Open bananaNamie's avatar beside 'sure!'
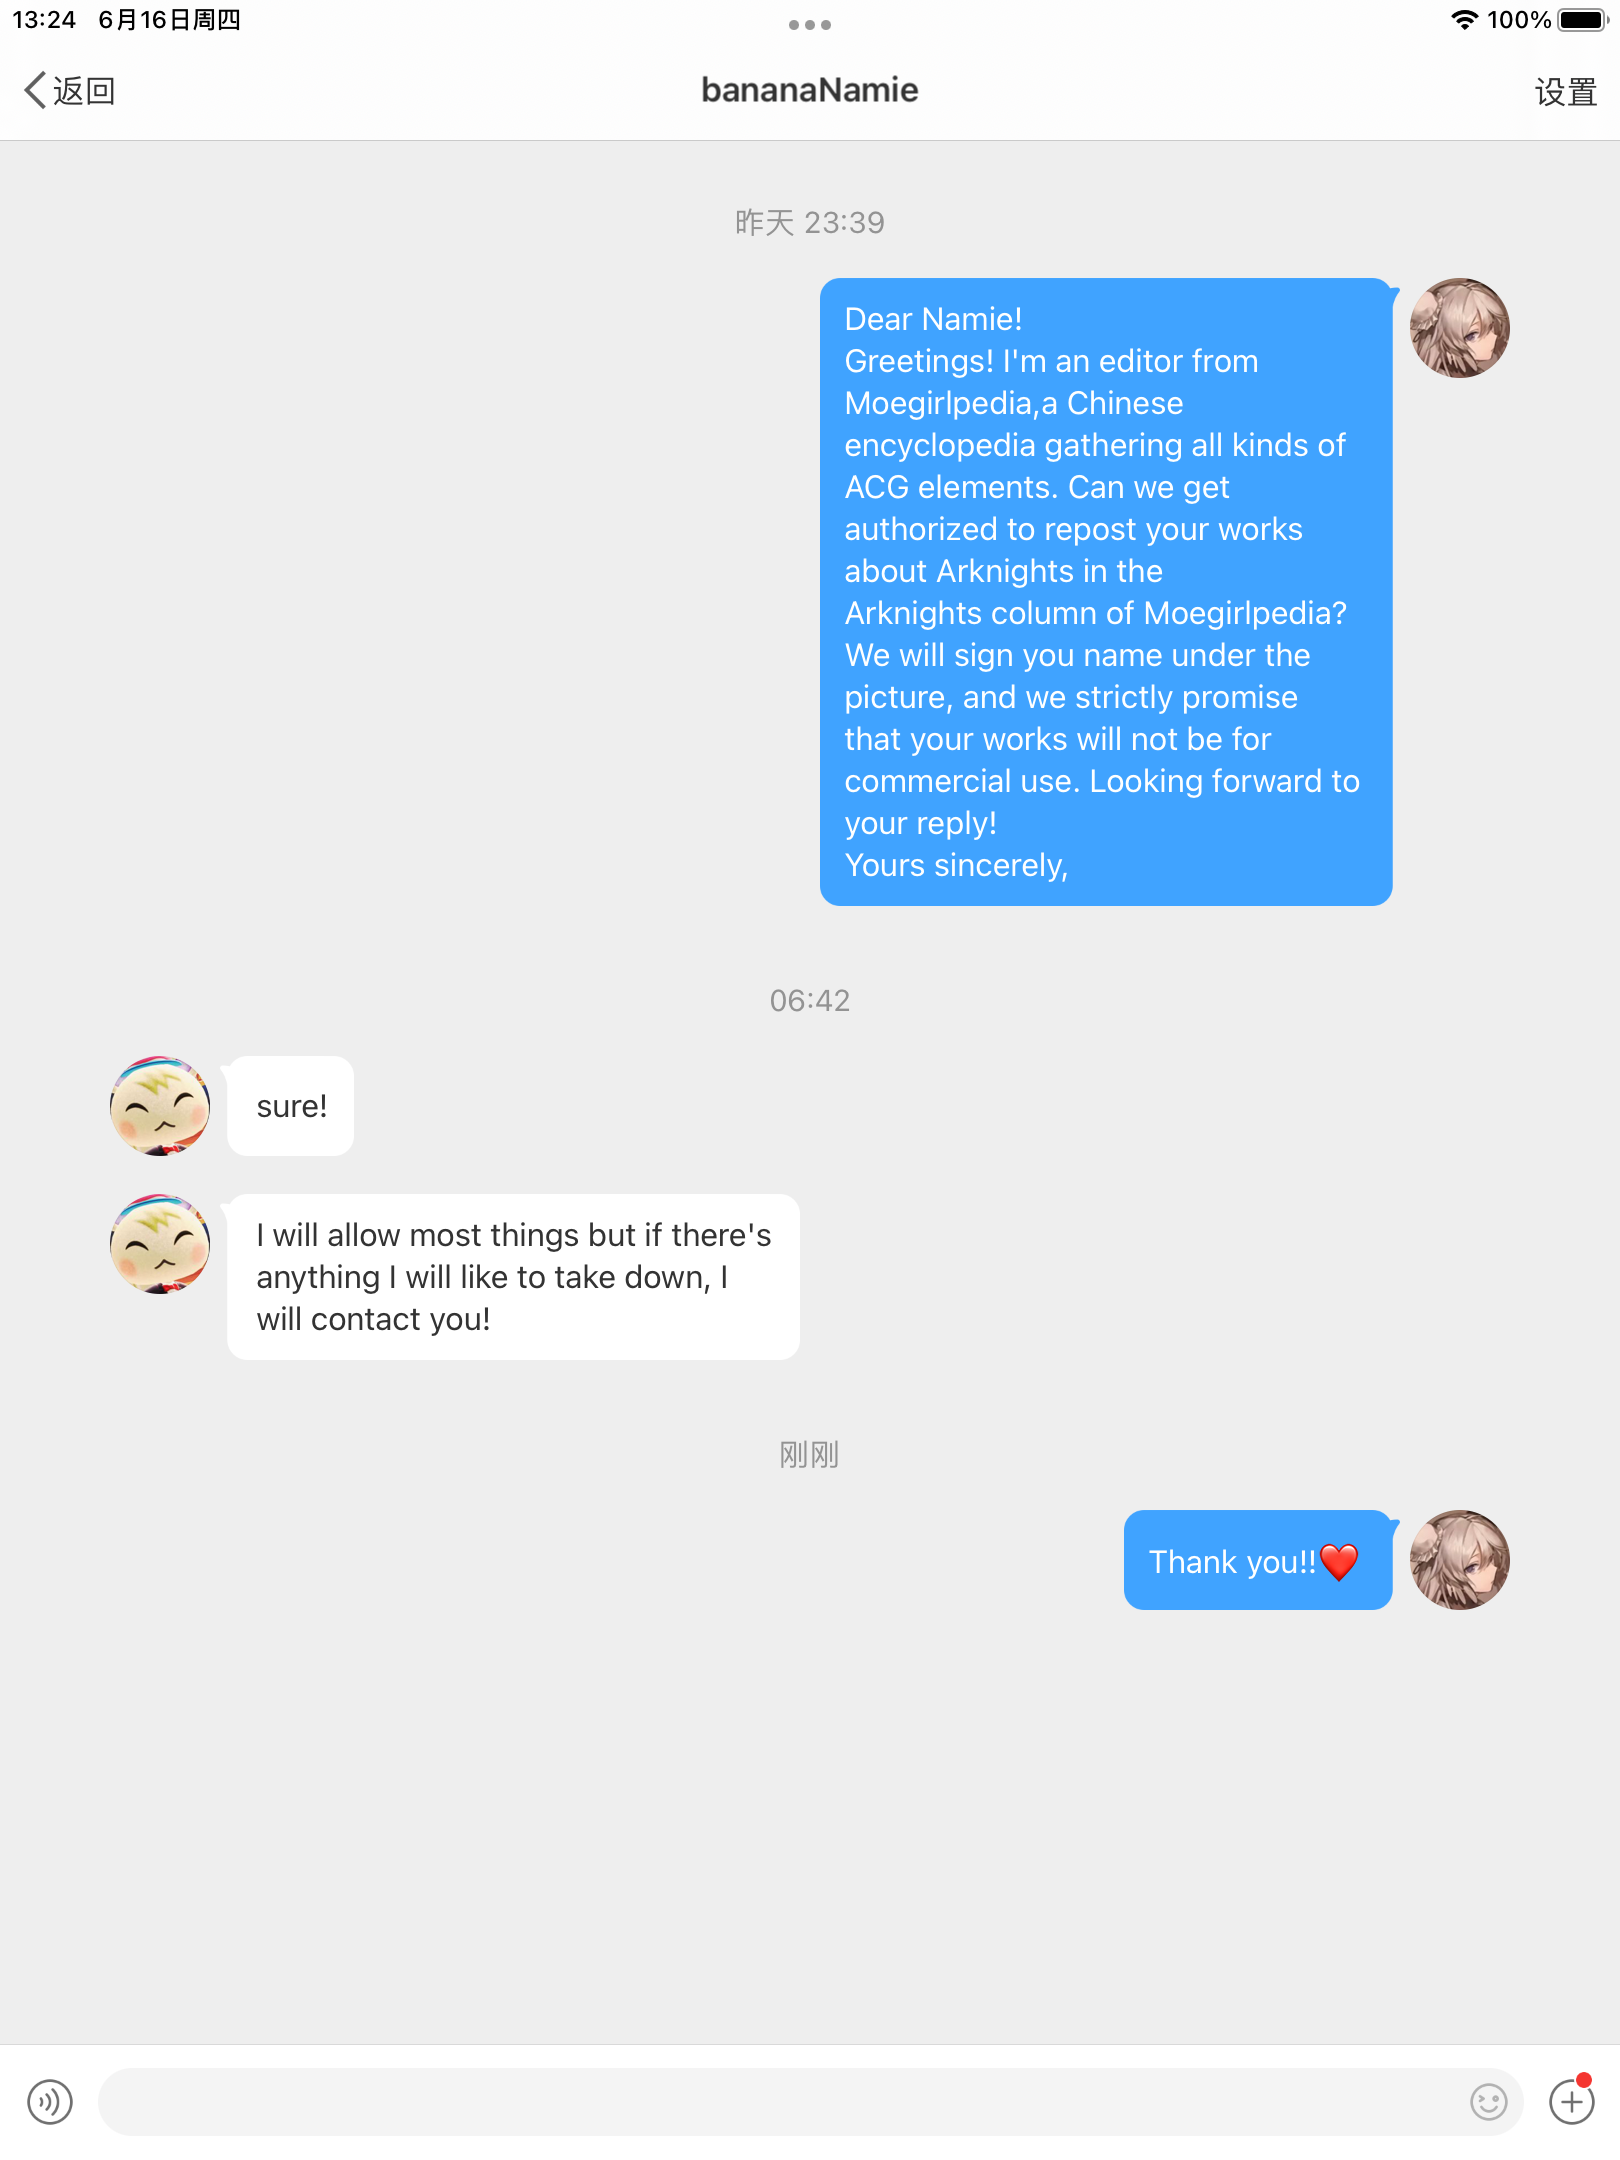Screen dimensions: 1620x2160 tap(160, 1106)
